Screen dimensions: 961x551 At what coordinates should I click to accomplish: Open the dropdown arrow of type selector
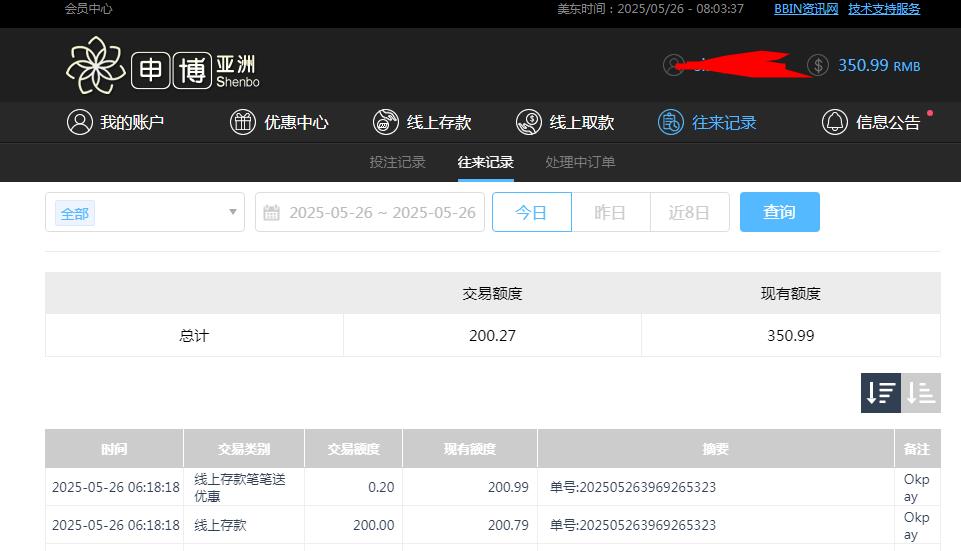coord(233,212)
